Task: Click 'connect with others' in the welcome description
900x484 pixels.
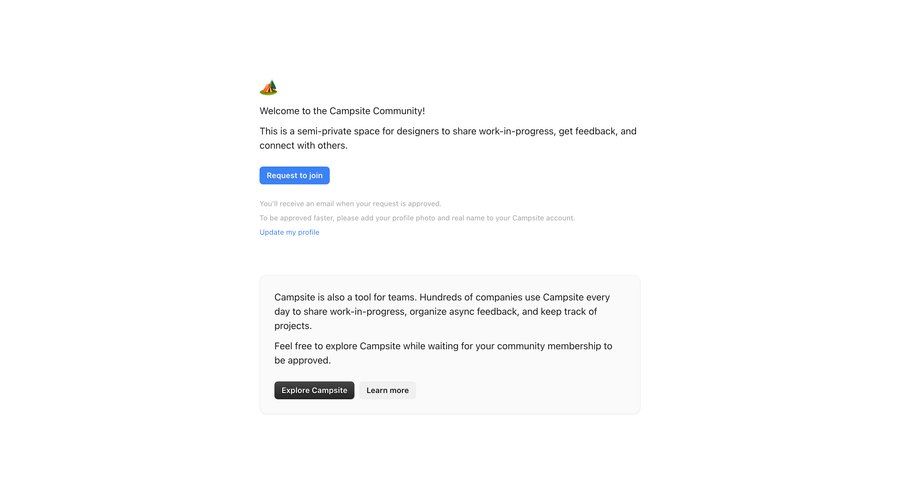Action: coord(303,146)
